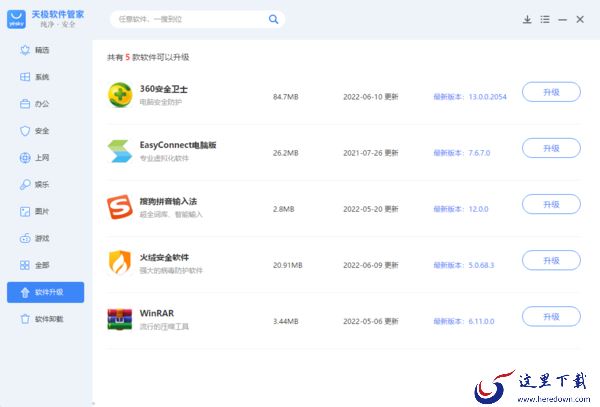The width and height of the screenshot is (600, 407).
Task: Click the 火绒安全软件 title text
Action: tap(164, 257)
